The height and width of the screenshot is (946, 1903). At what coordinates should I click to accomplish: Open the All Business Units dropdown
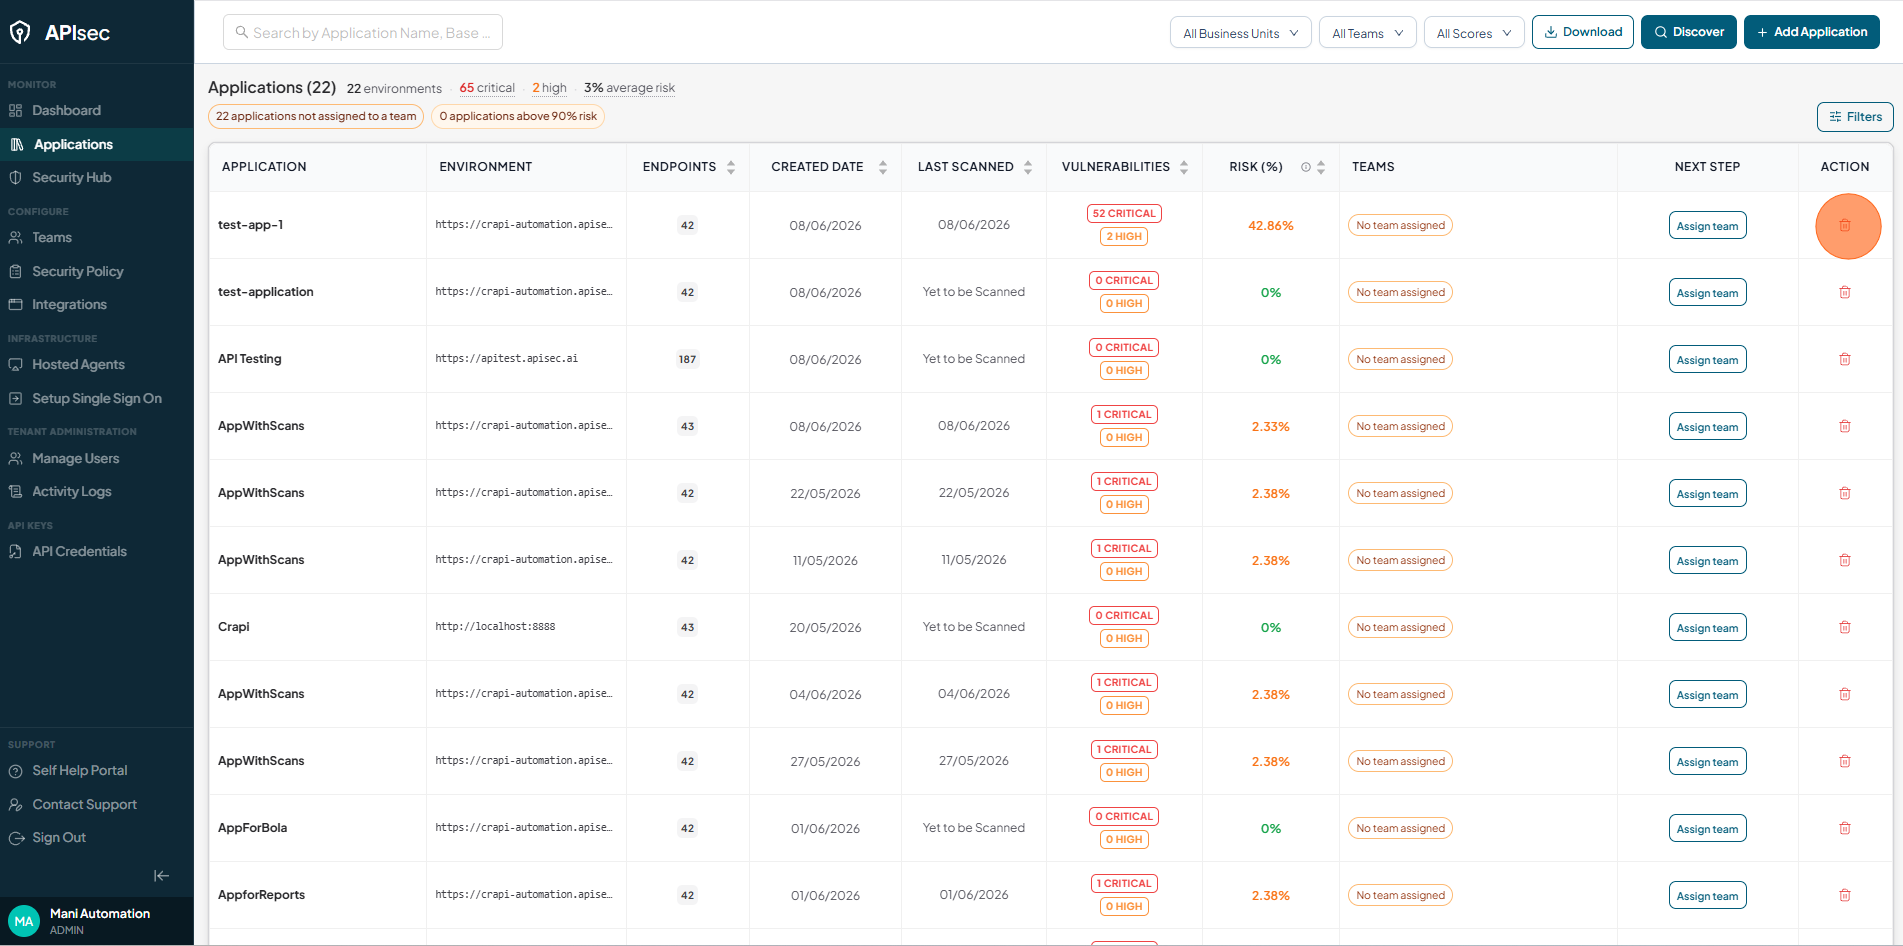point(1241,33)
